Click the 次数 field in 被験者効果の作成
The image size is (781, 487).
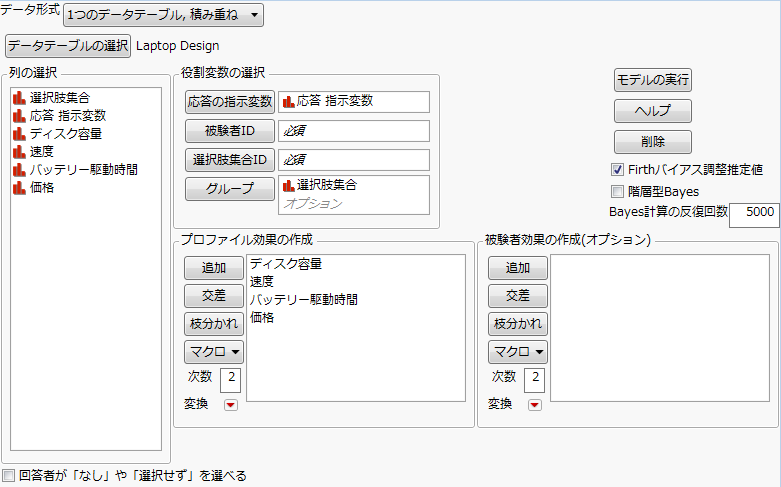click(x=534, y=380)
